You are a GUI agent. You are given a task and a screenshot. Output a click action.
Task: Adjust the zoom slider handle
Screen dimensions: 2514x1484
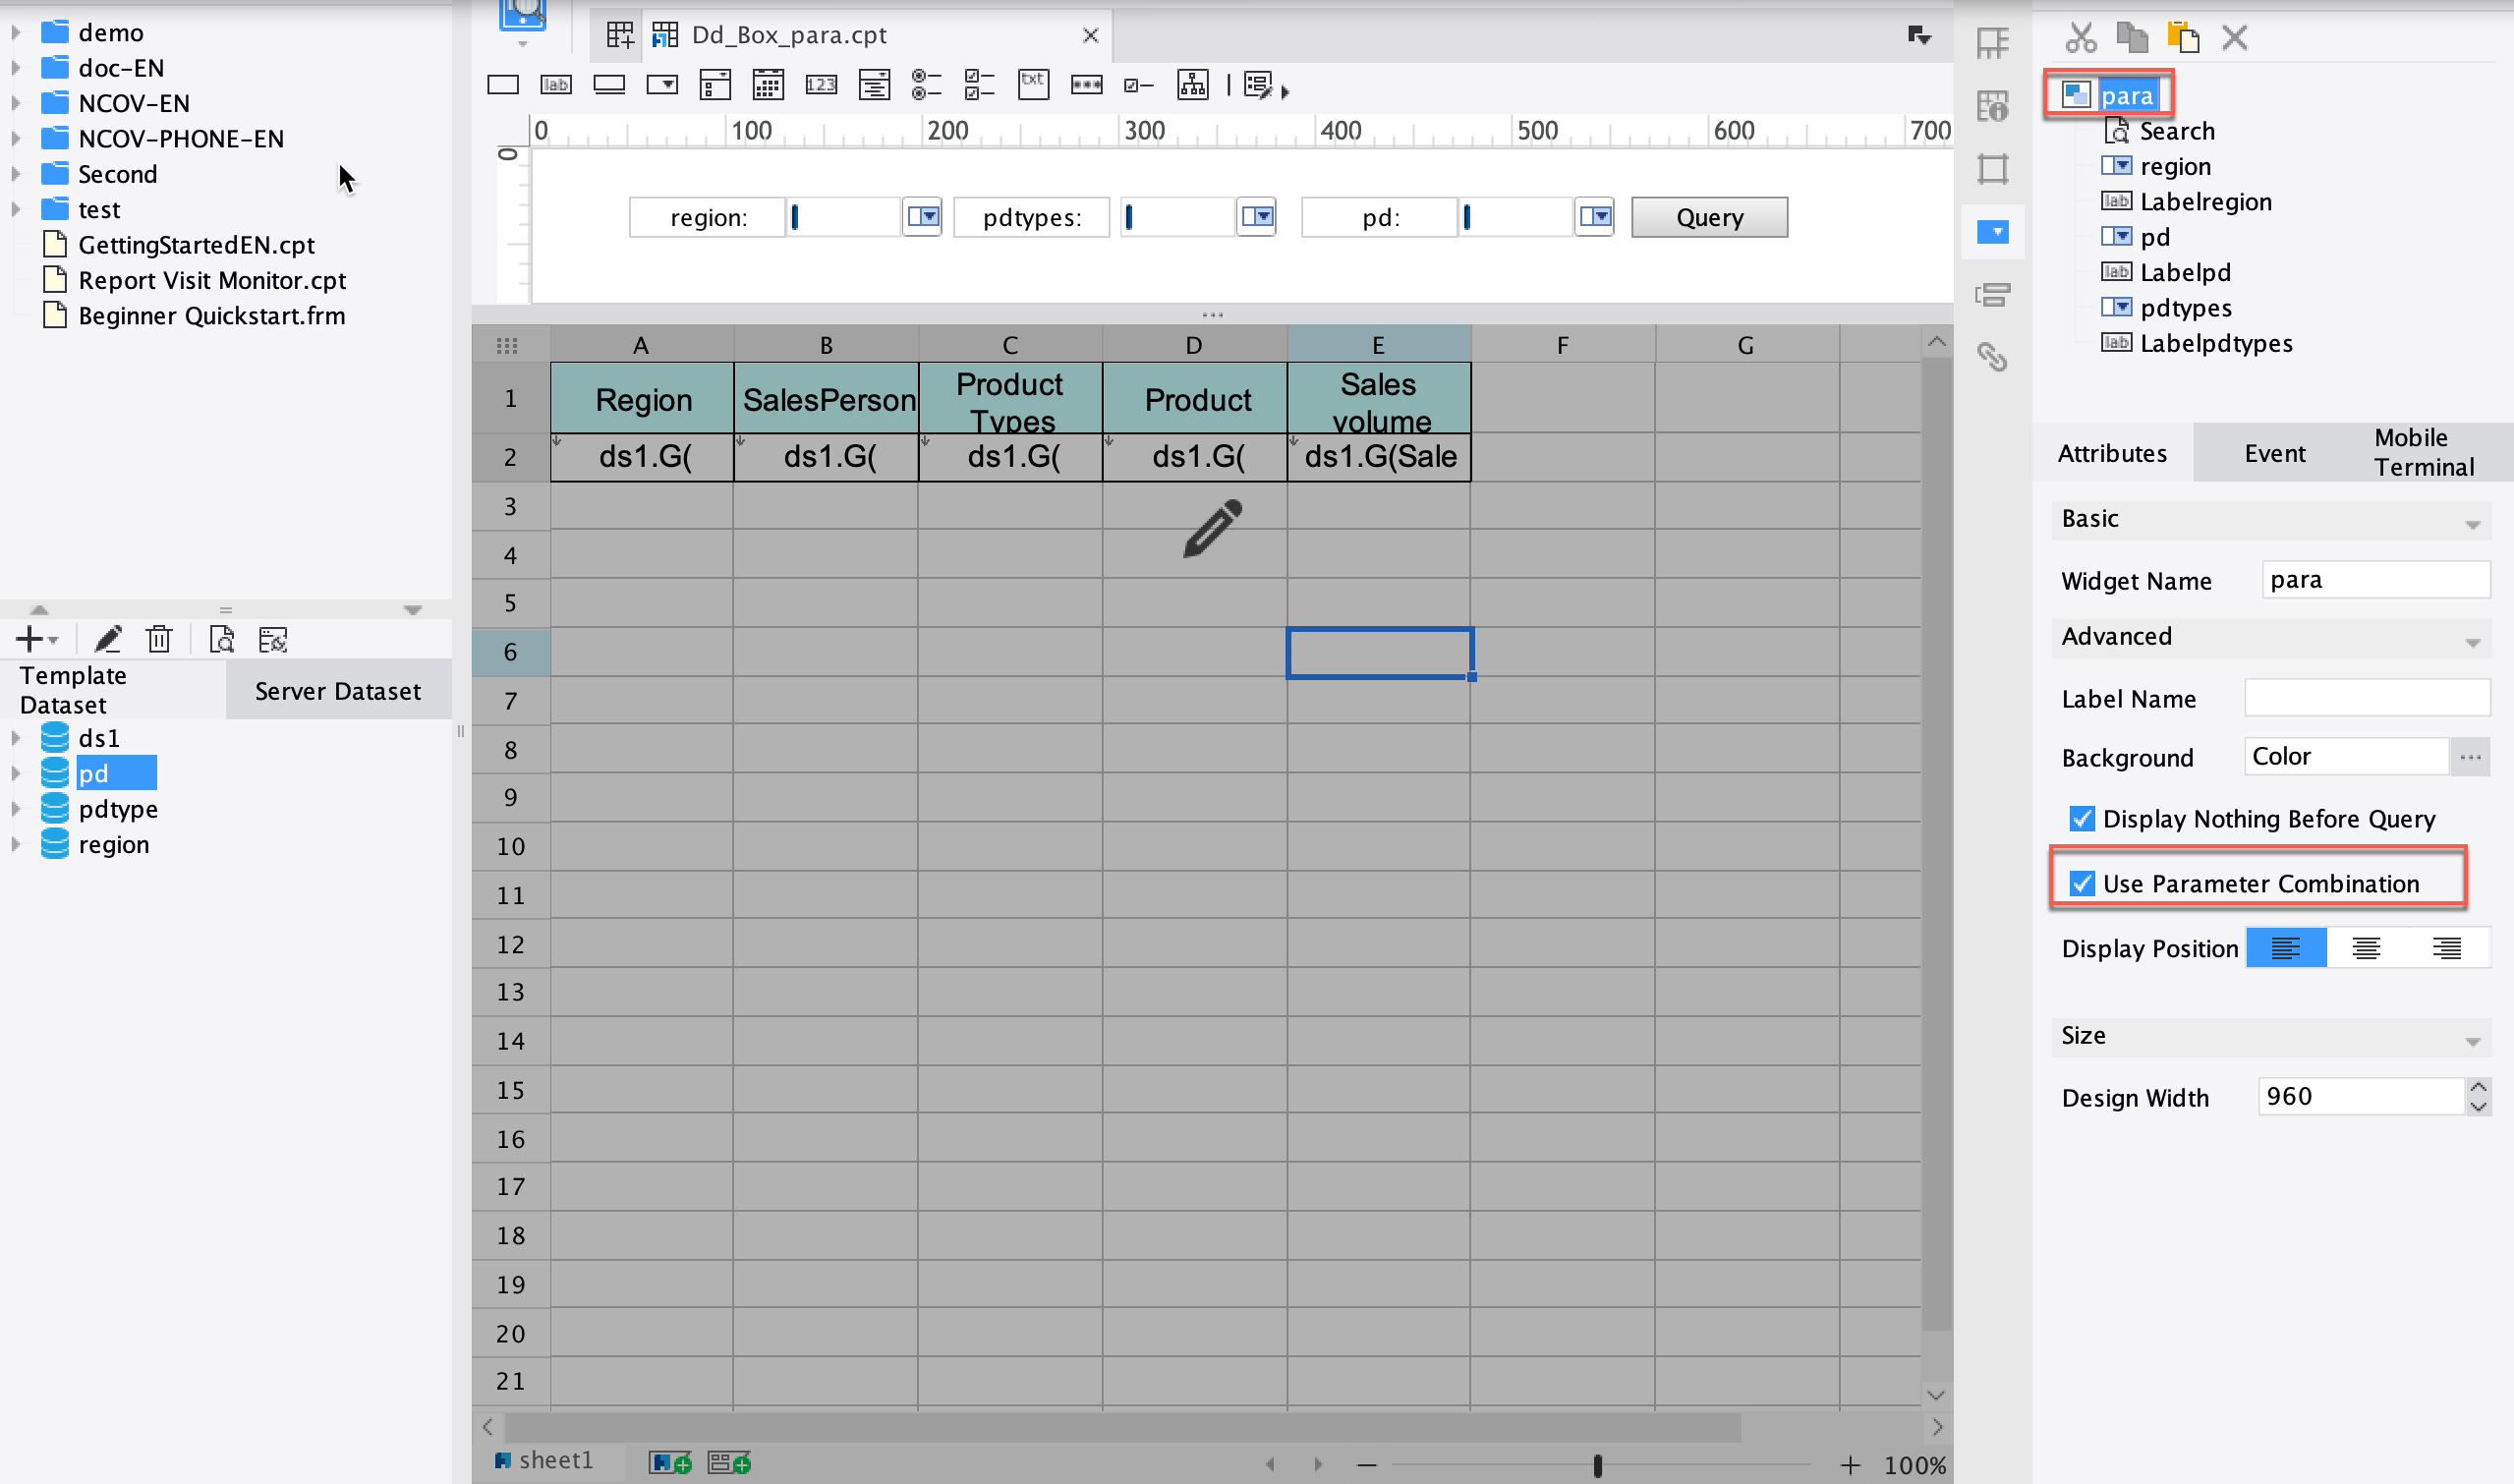pos(1598,1466)
